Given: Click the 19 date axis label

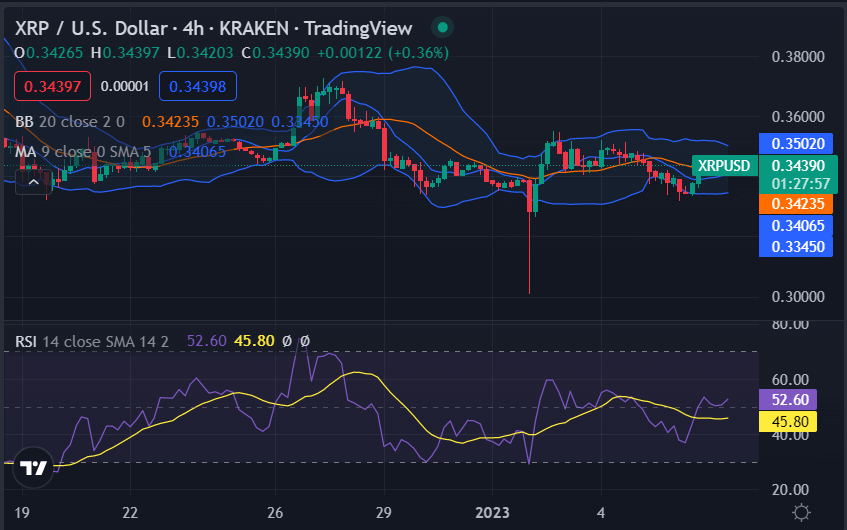Looking at the screenshot, I should [22, 513].
